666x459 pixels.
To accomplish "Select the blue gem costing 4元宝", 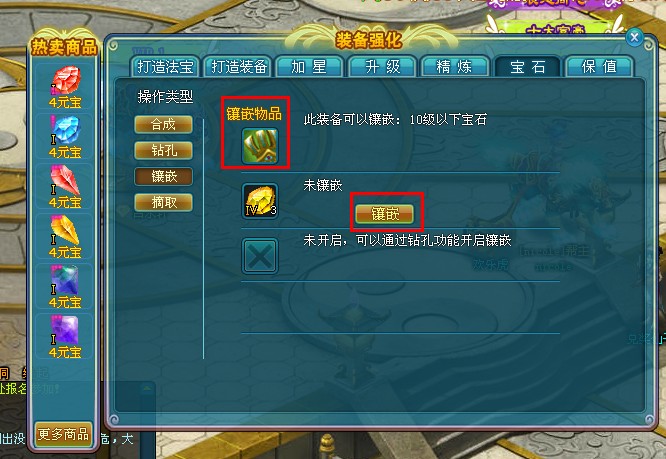I will tap(65, 130).
